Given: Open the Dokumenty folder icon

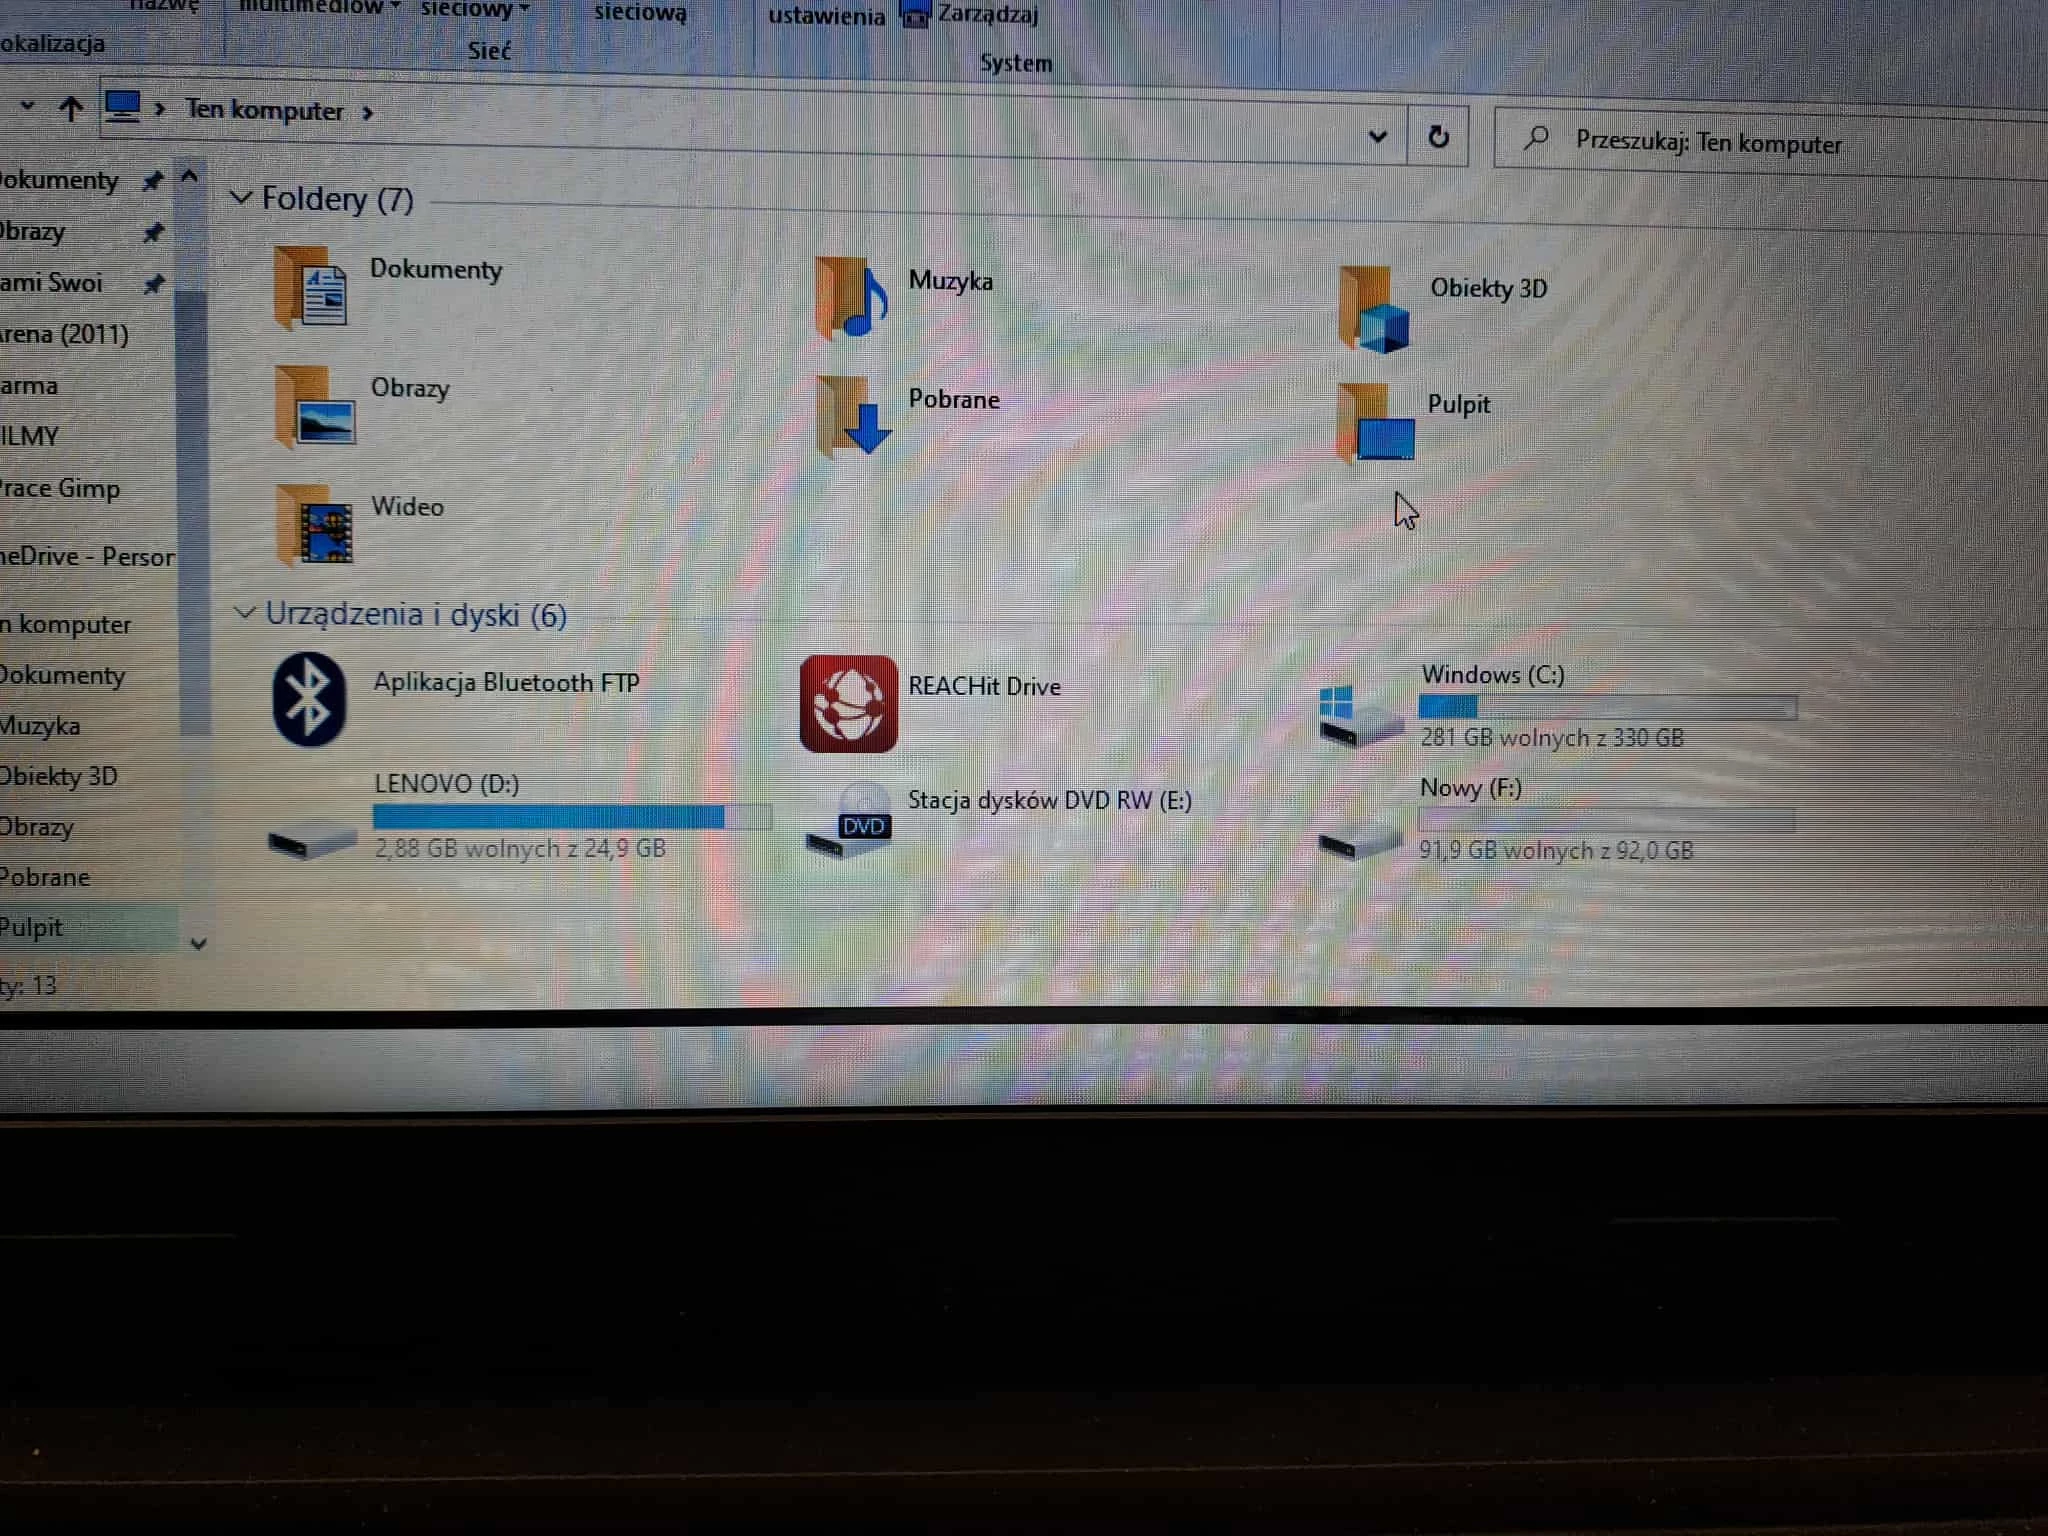Looking at the screenshot, I should pos(311,289).
